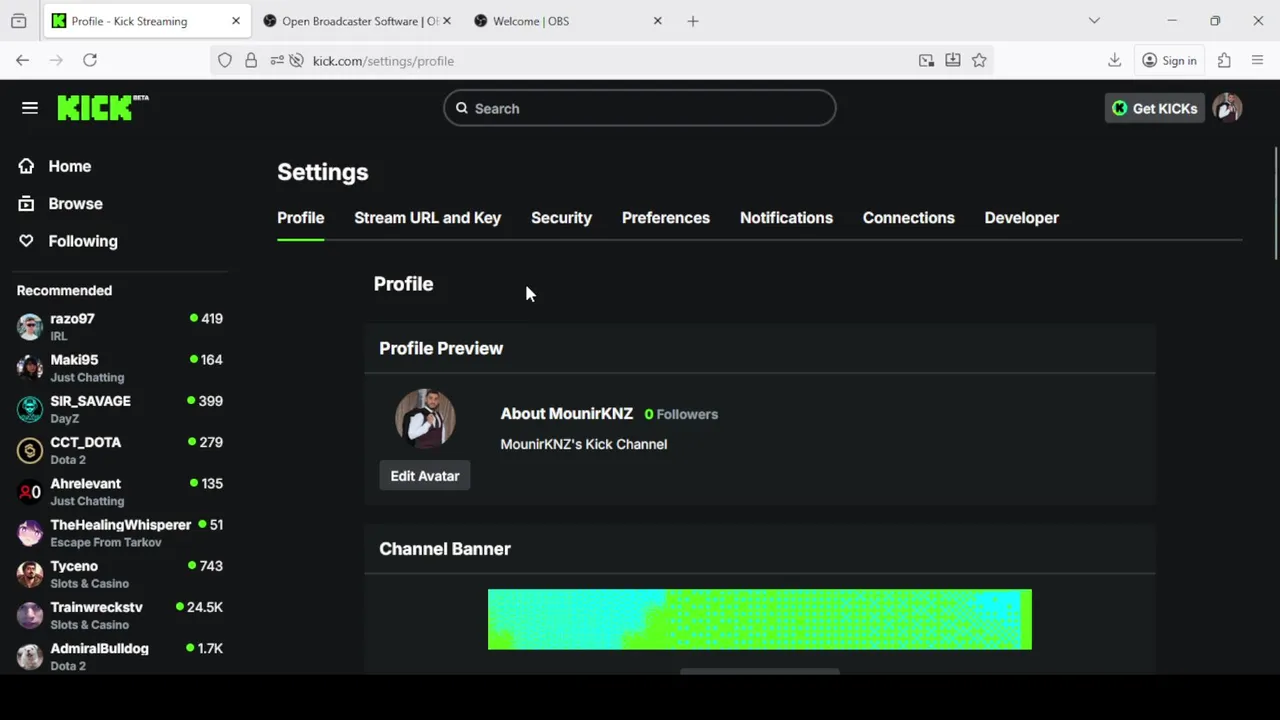Click the 'Recommended' sidebar heading
1280x720 pixels.
[64, 290]
